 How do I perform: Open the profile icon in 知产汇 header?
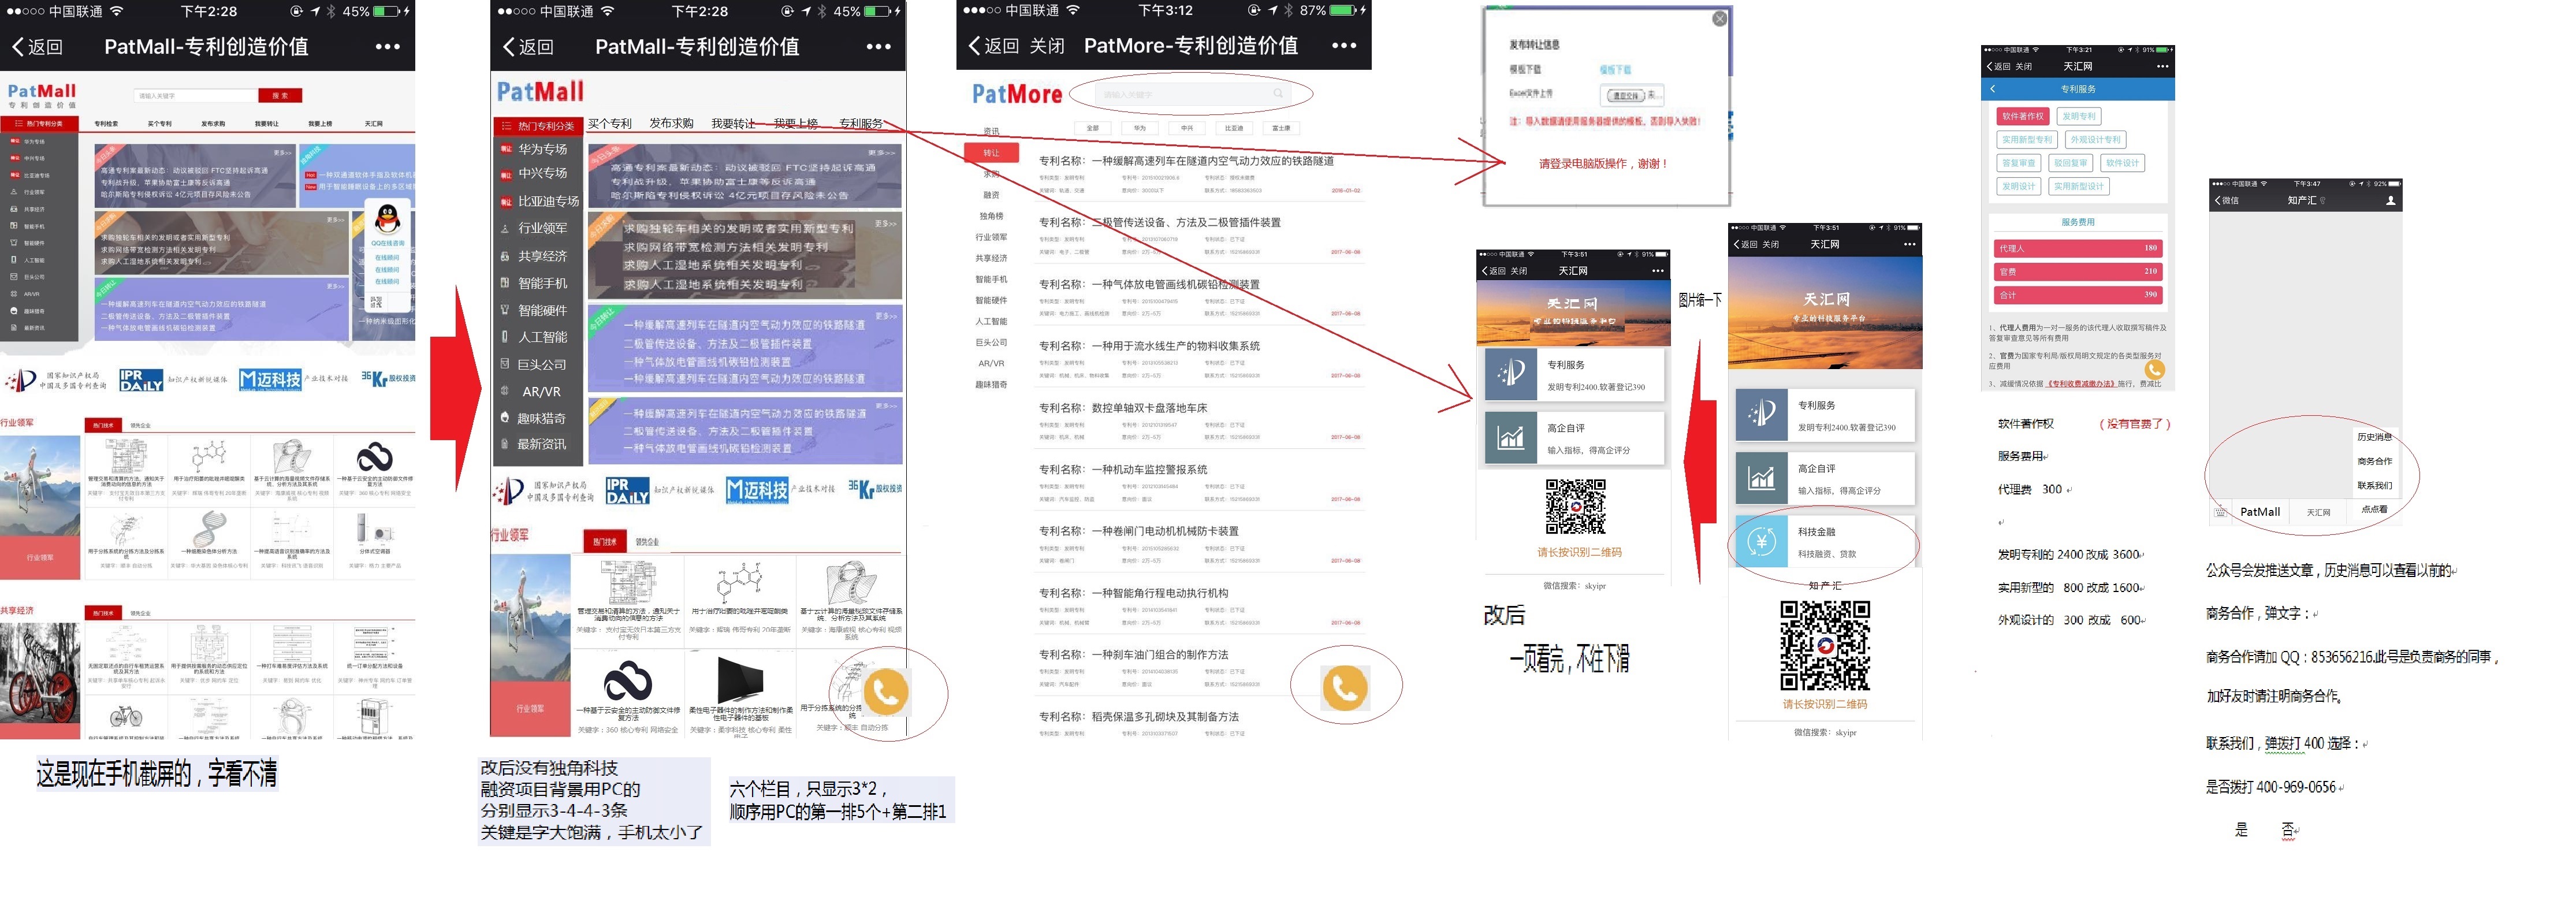click(x=2390, y=200)
